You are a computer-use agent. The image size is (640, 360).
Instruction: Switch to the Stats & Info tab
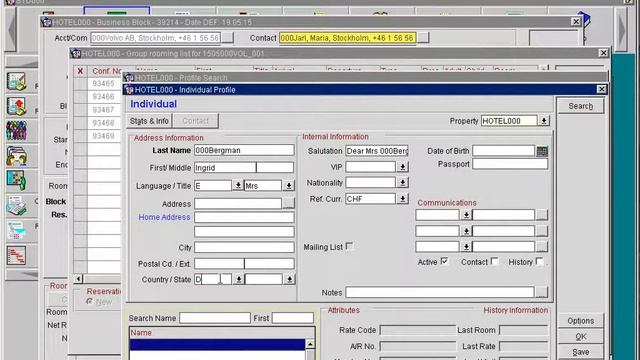click(x=149, y=121)
